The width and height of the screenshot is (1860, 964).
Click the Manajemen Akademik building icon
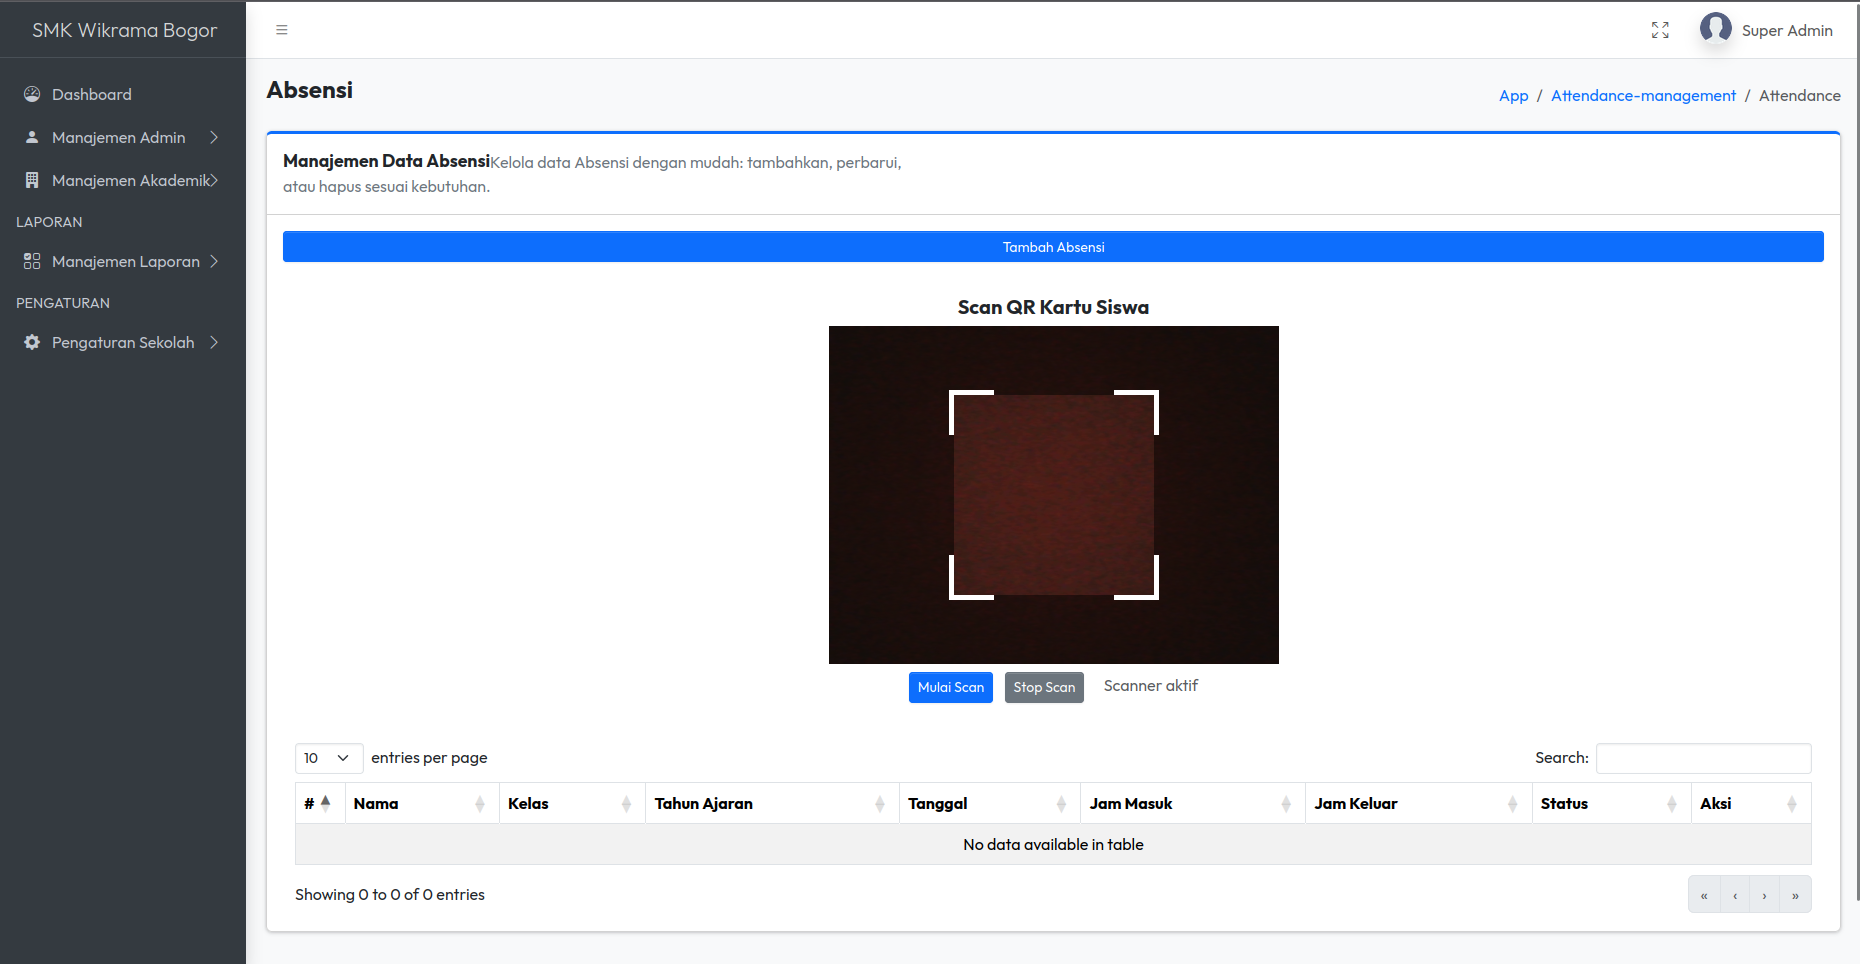point(32,180)
